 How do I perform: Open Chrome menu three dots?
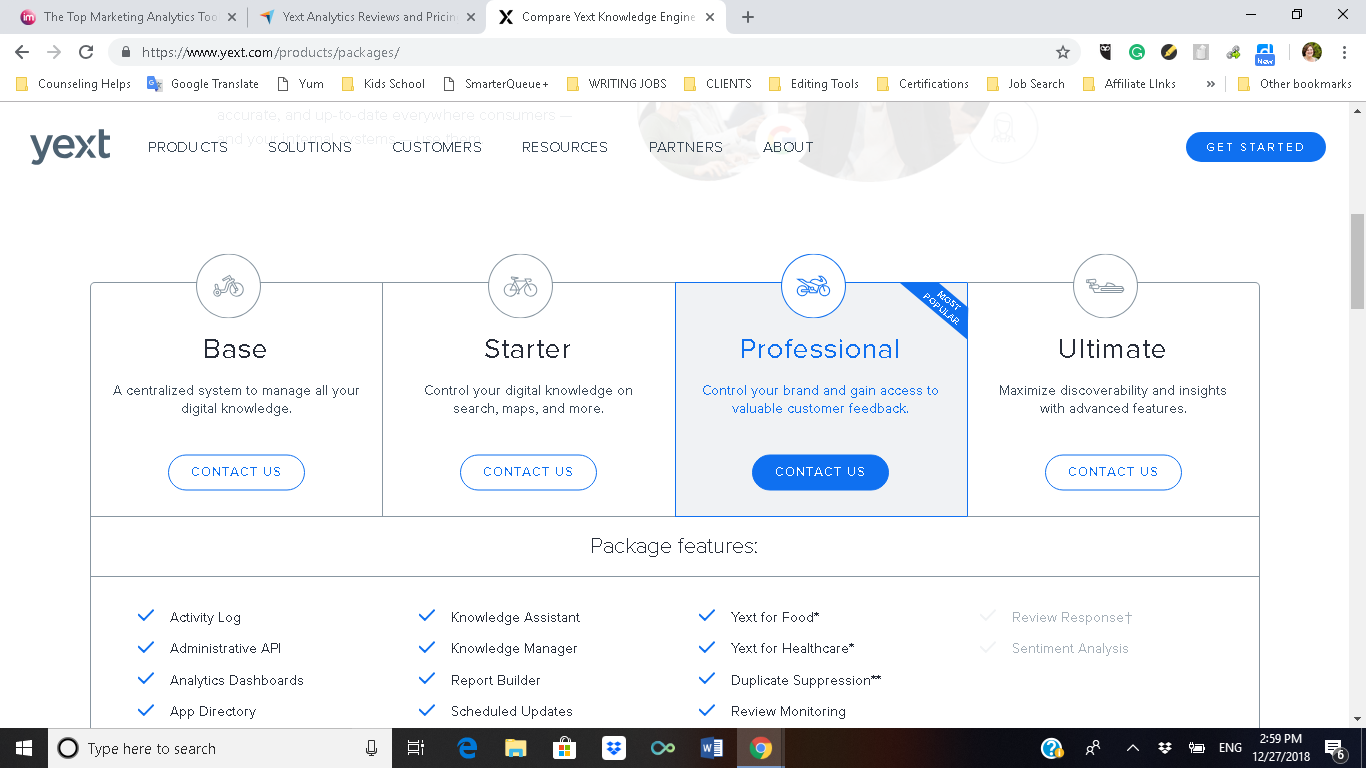point(1345,52)
